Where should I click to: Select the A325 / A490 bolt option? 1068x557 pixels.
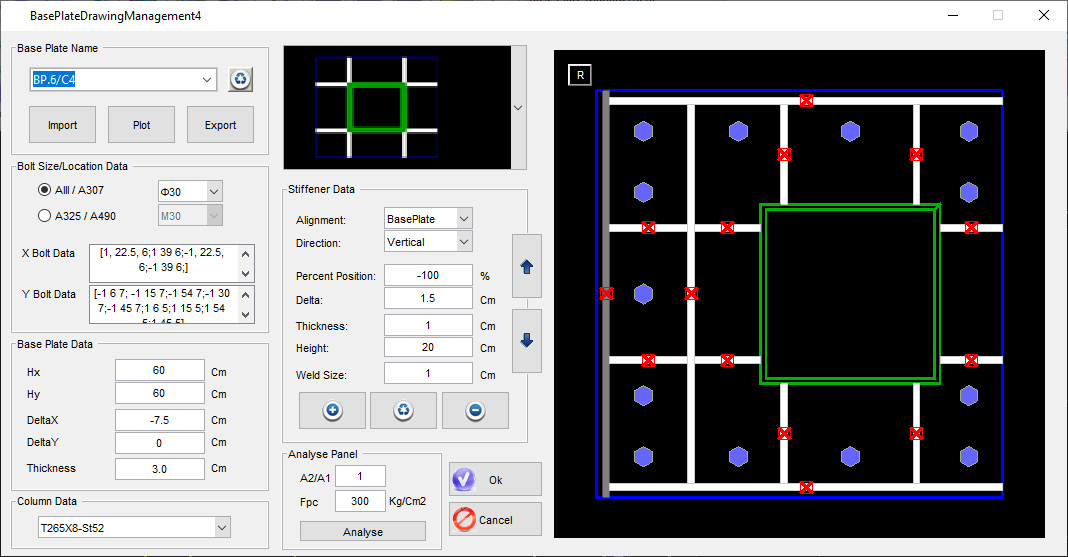pos(44,215)
